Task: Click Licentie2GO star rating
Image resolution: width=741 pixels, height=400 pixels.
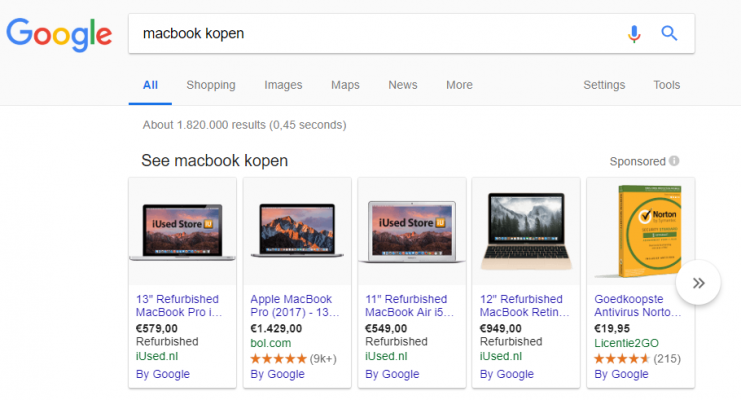Action: (x=622, y=359)
